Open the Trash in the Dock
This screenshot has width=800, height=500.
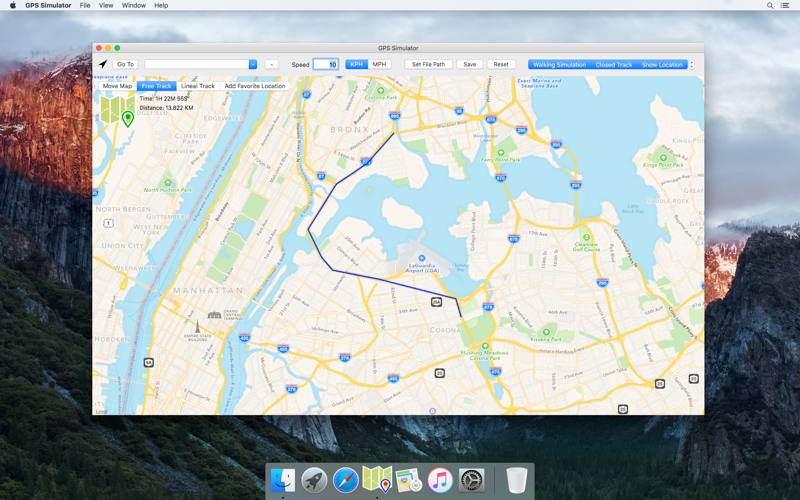point(517,480)
